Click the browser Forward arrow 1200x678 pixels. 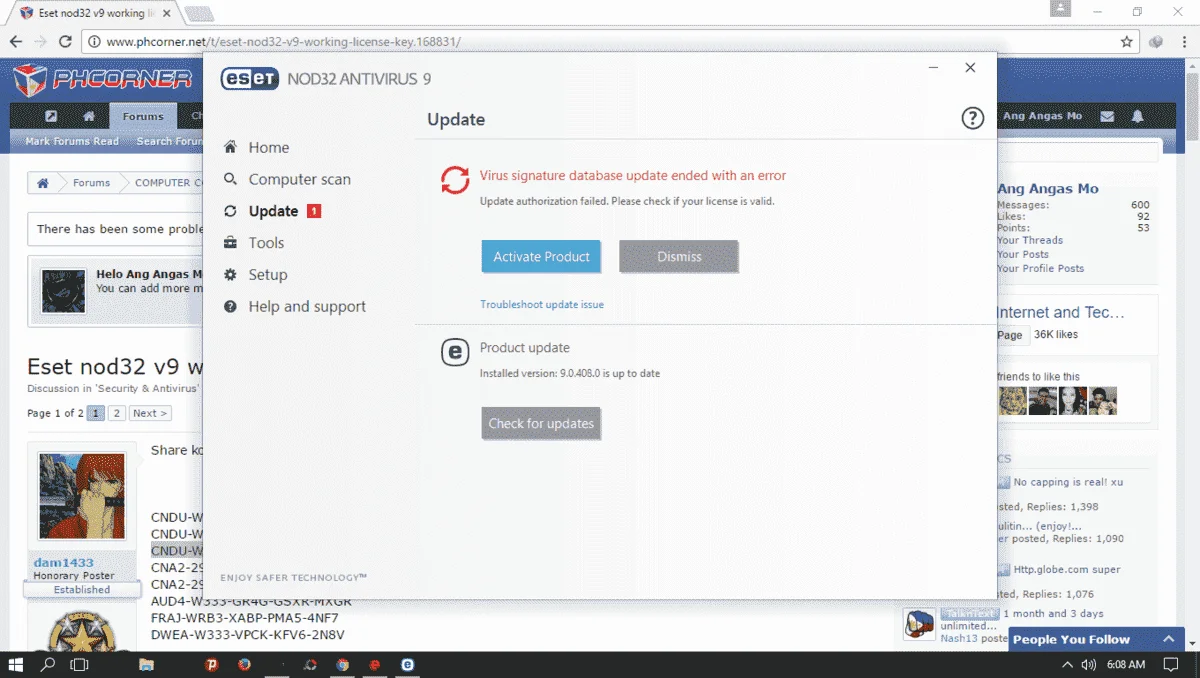40,42
